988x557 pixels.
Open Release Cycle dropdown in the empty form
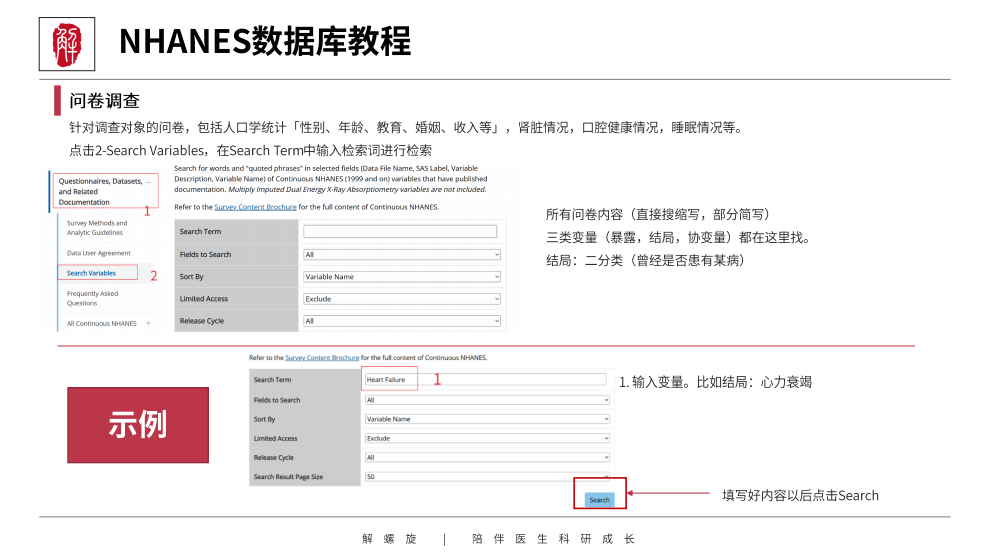tap(402, 321)
